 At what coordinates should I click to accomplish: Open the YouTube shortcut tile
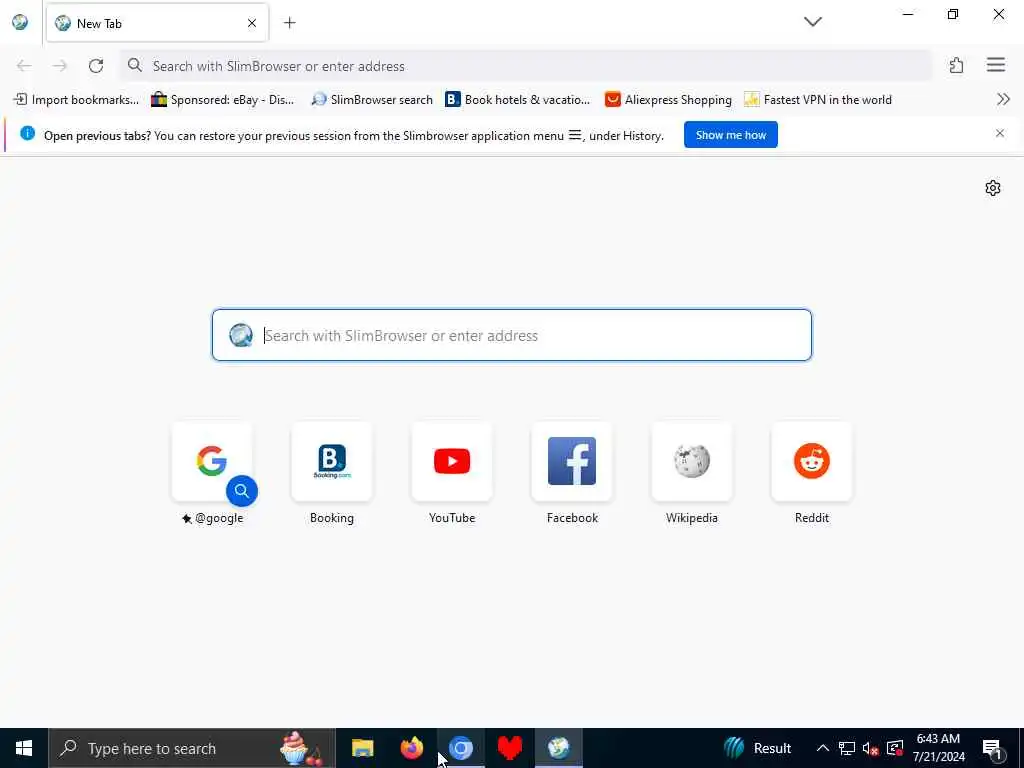pyautogui.click(x=452, y=461)
